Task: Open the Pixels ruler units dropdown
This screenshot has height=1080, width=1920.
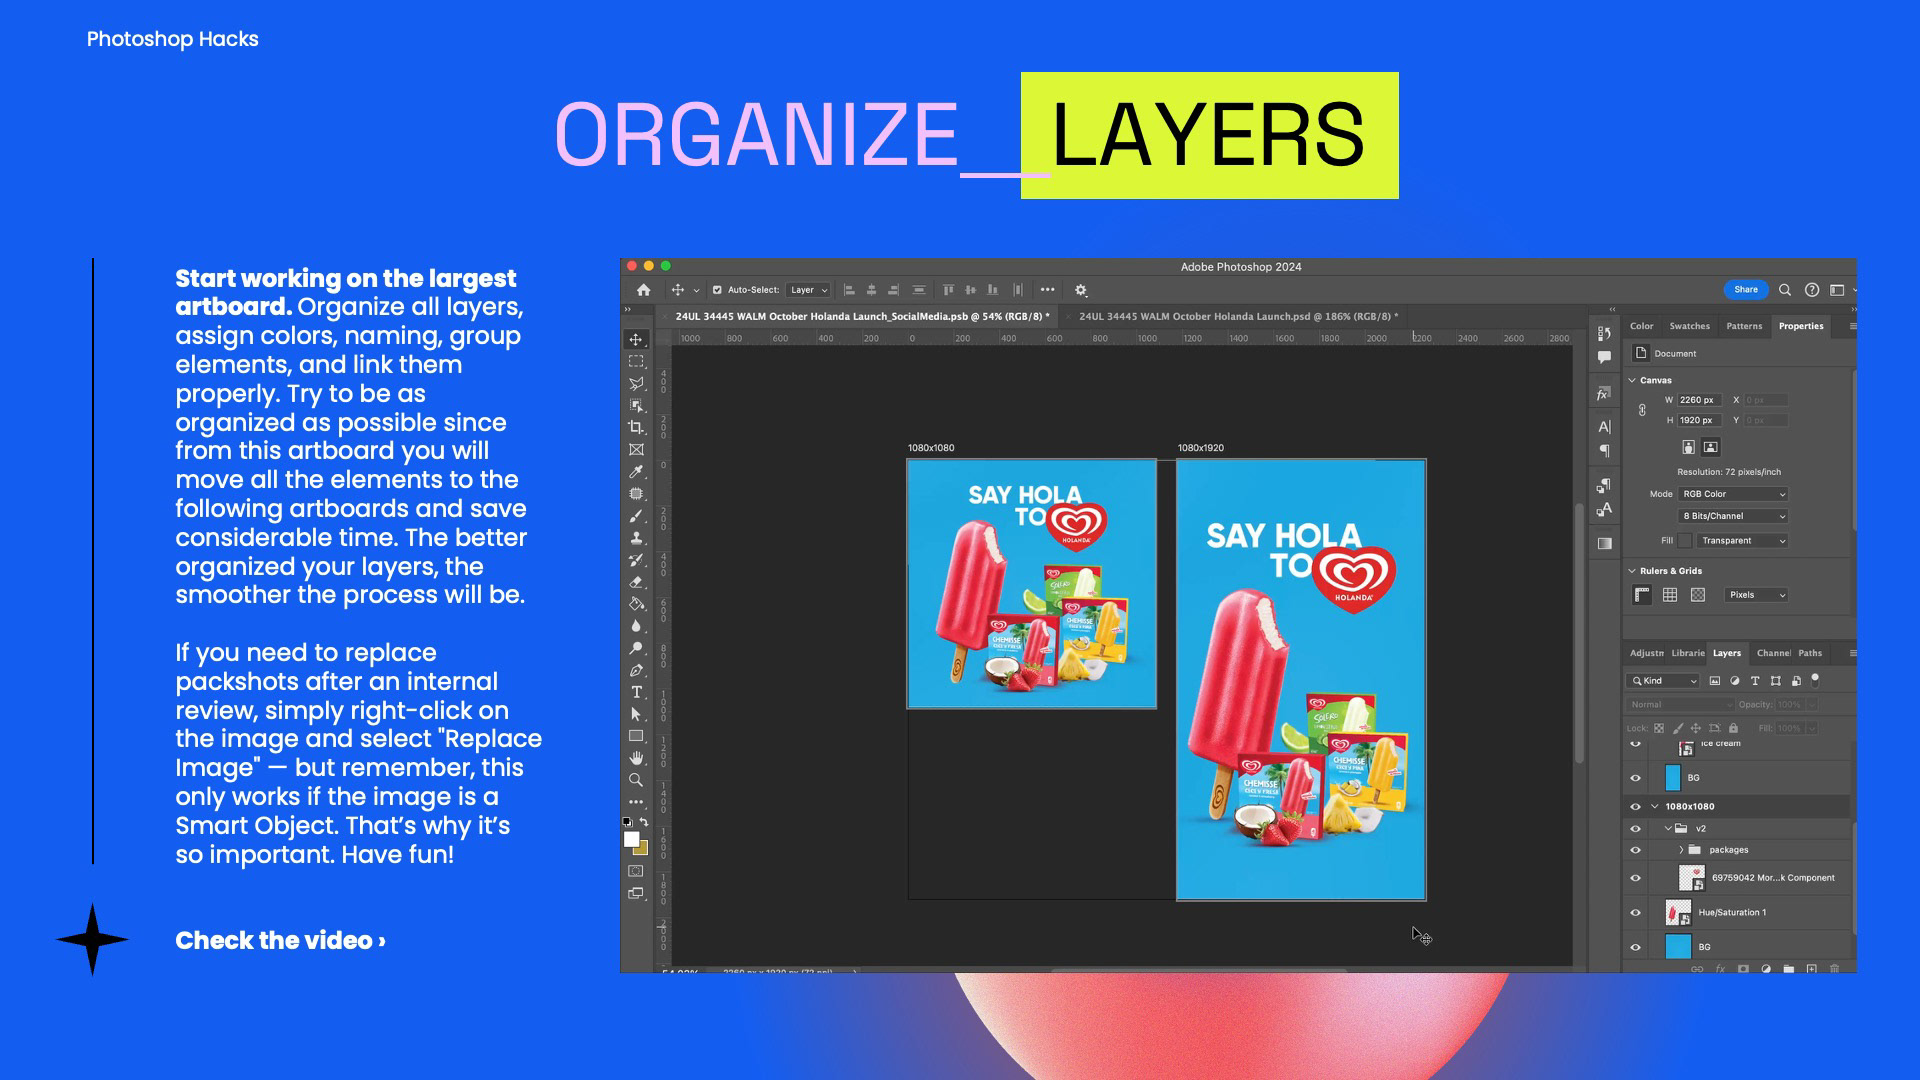Action: (x=1757, y=595)
